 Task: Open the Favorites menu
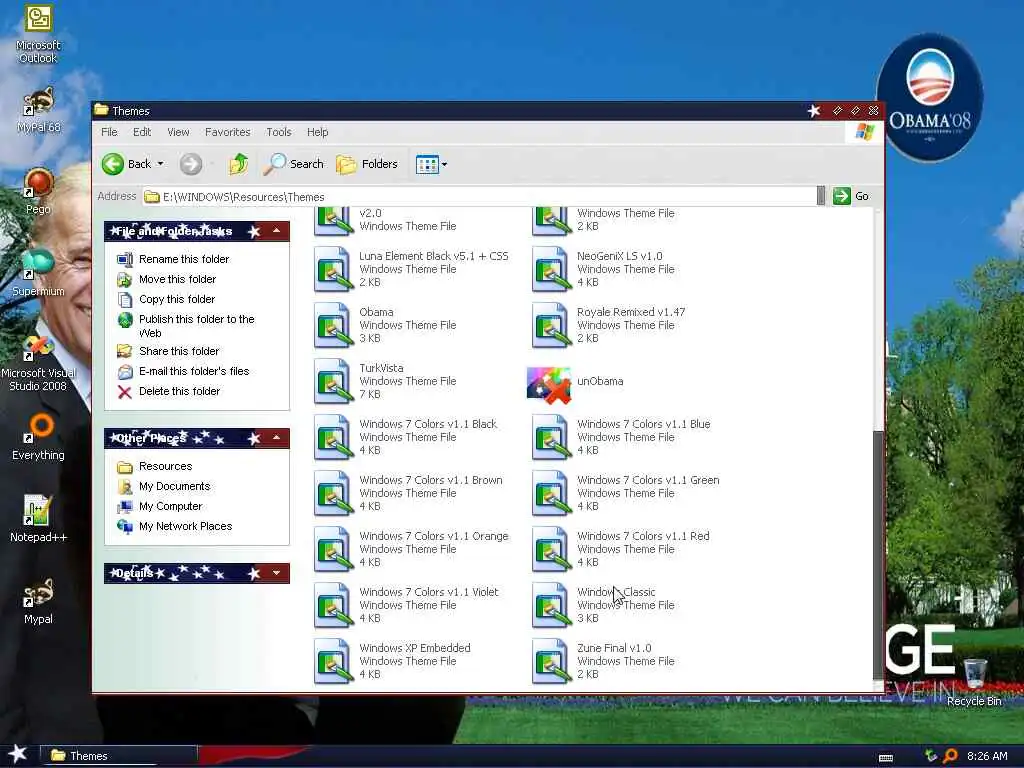coord(227,132)
